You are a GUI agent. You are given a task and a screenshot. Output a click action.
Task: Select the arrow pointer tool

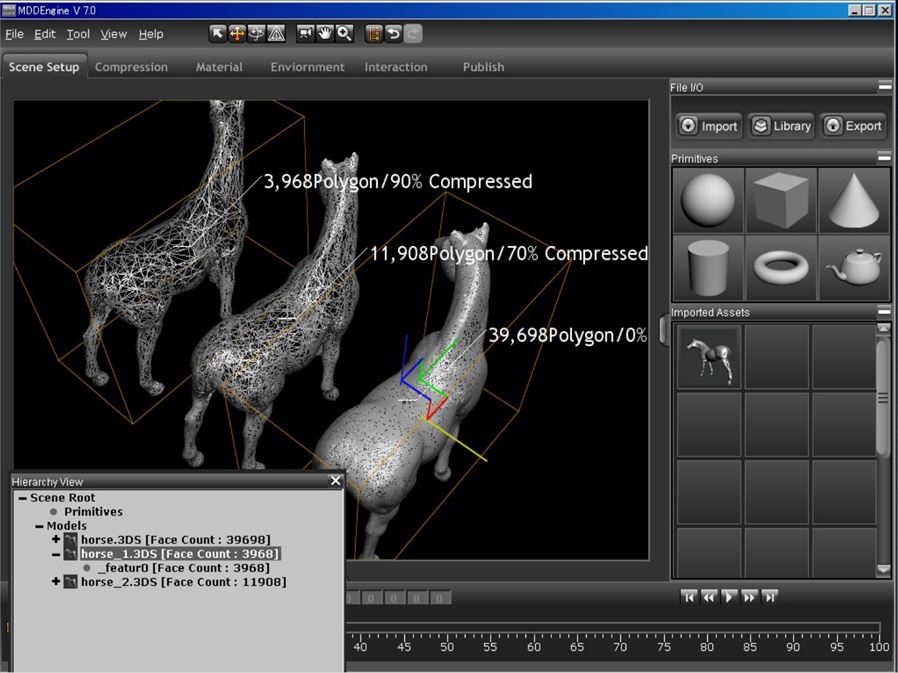pyautogui.click(x=217, y=34)
